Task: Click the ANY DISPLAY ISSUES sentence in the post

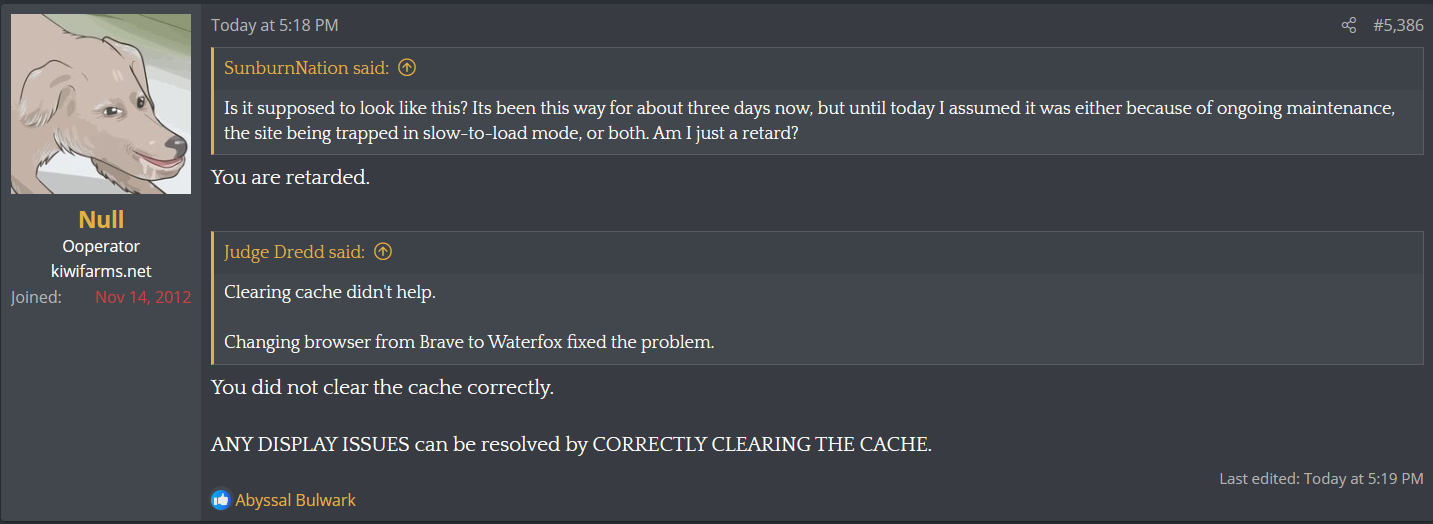Action: click(x=571, y=445)
